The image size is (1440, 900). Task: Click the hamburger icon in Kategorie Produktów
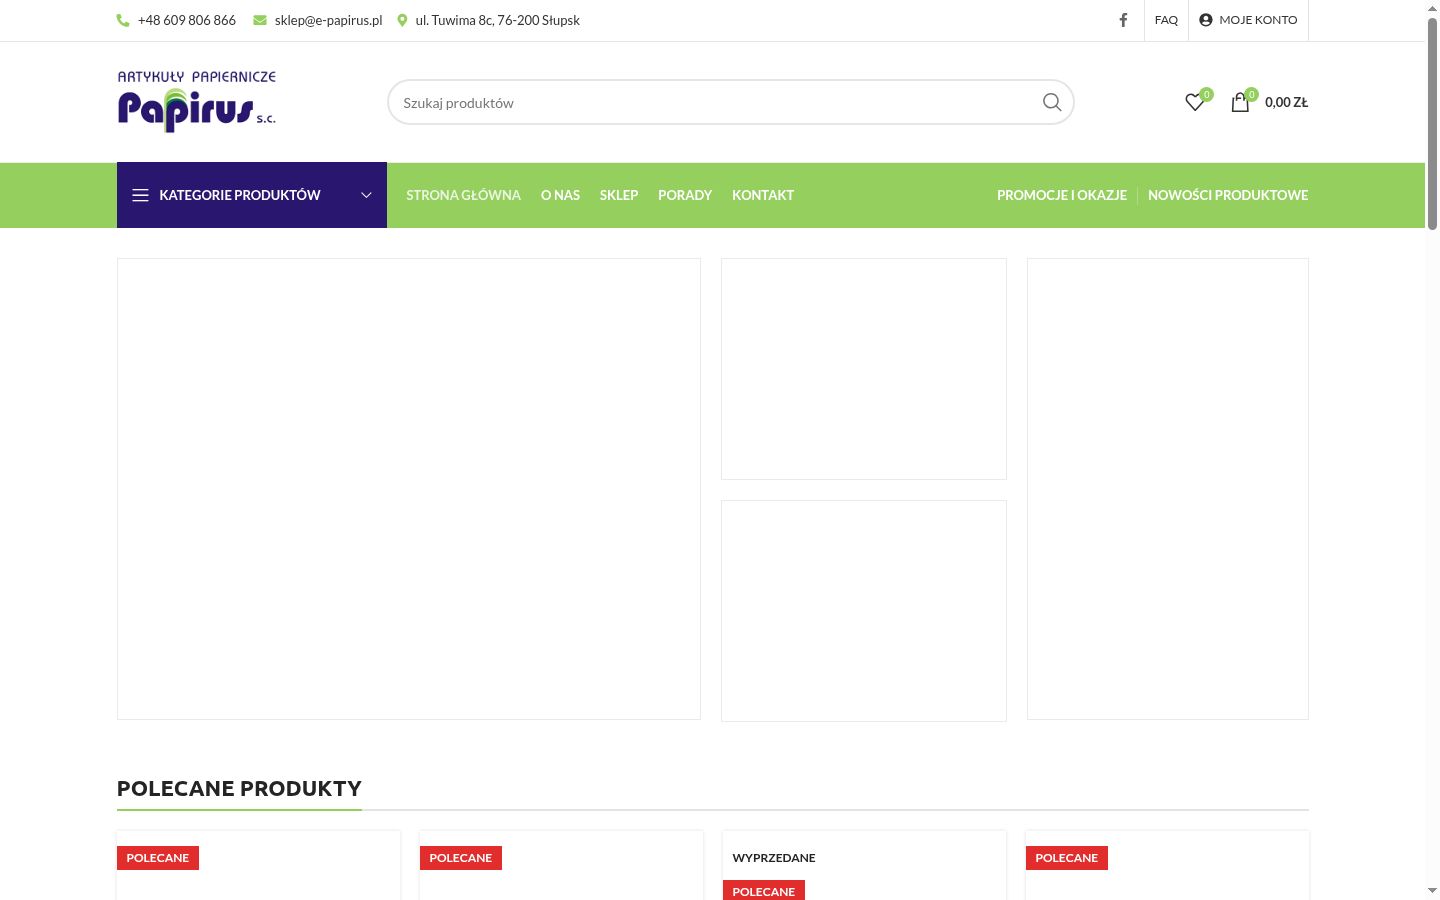tap(141, 195)
